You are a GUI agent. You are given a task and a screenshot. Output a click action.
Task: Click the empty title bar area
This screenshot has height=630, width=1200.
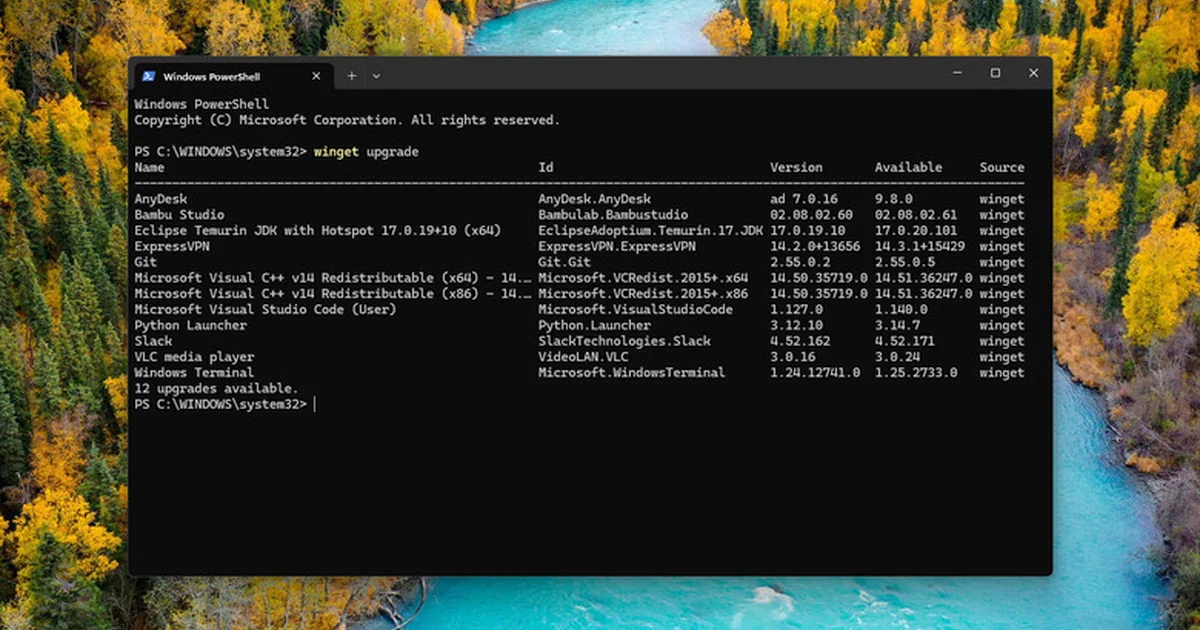660,74
